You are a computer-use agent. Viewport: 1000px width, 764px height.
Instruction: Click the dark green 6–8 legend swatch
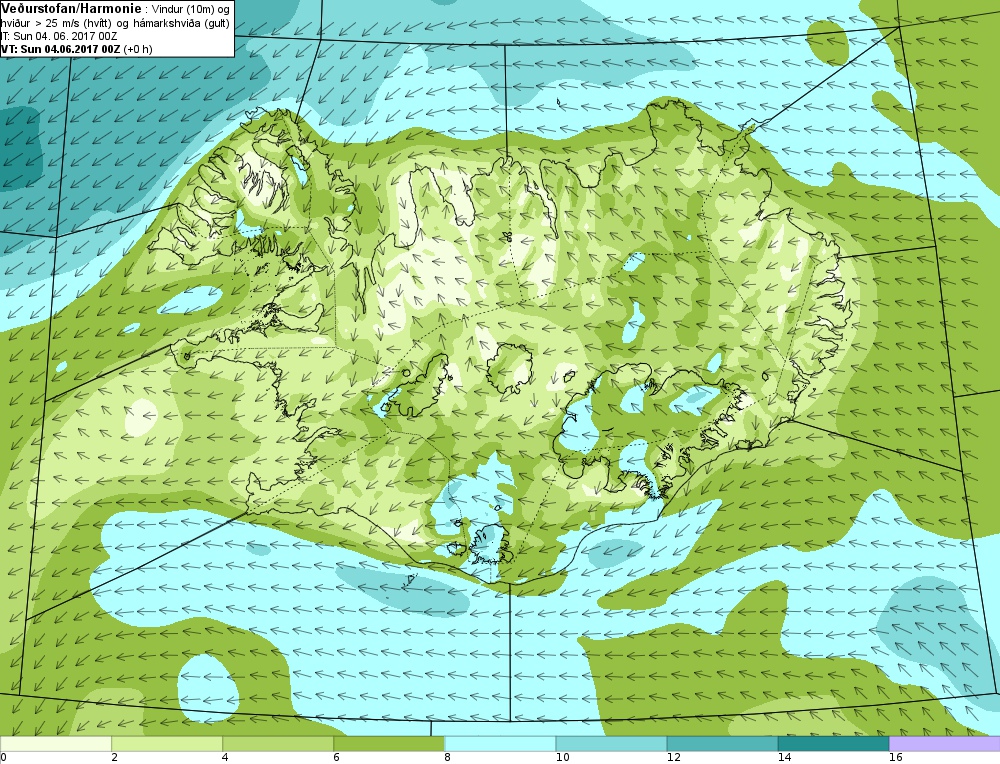tap(389, 744)
